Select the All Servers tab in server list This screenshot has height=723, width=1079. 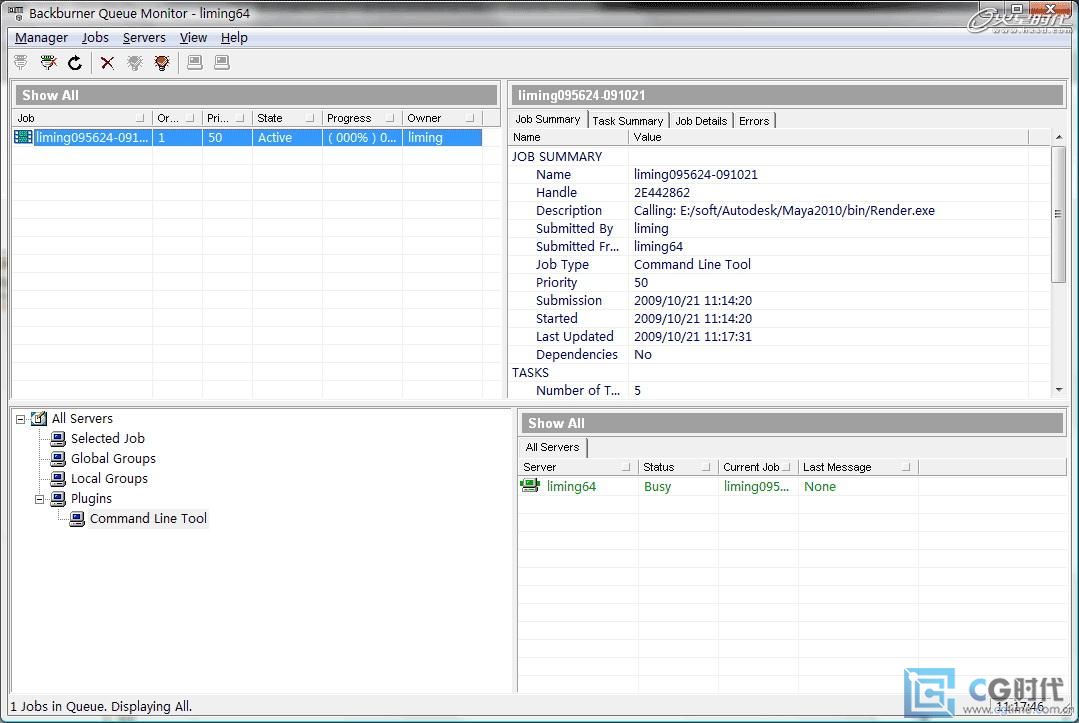[x=553, y=447]
